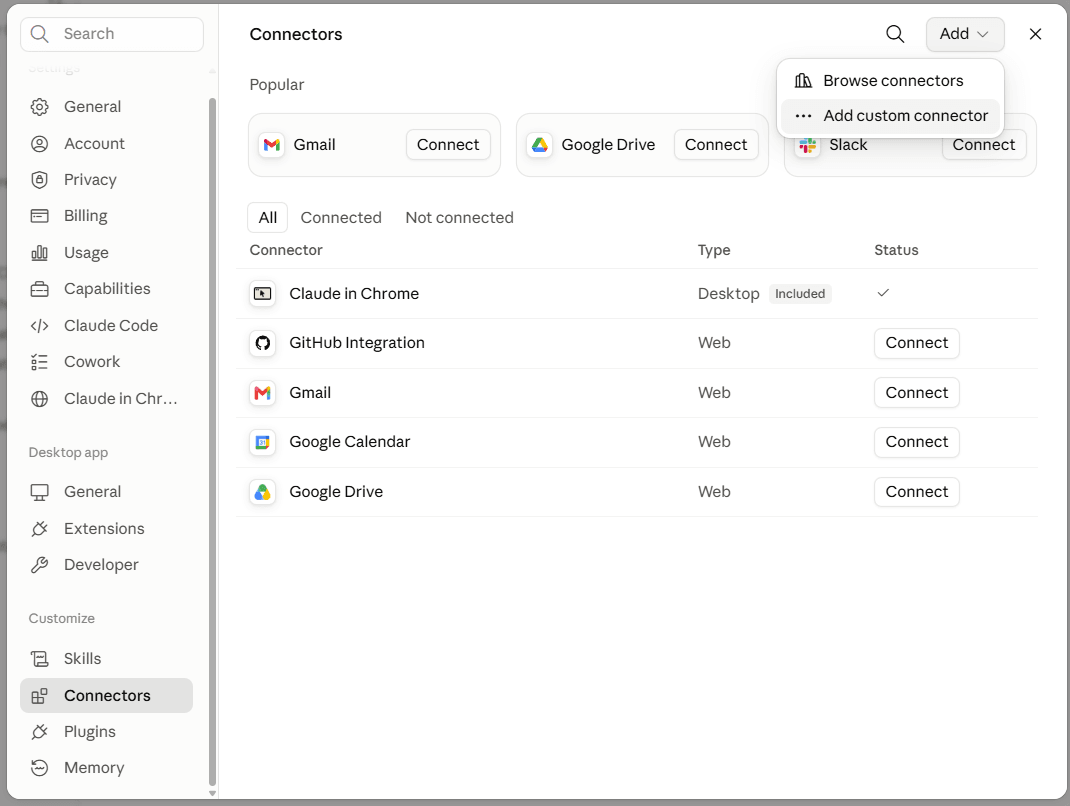Viewport: 1070px width, 806px height.
Task: Choose Browse connectors from the menu
Action: pyautogui.click(x=890, y=81)
